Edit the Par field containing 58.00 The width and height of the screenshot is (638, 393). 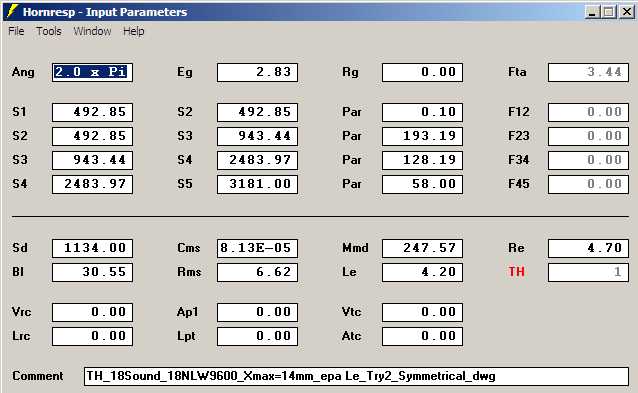422,184
